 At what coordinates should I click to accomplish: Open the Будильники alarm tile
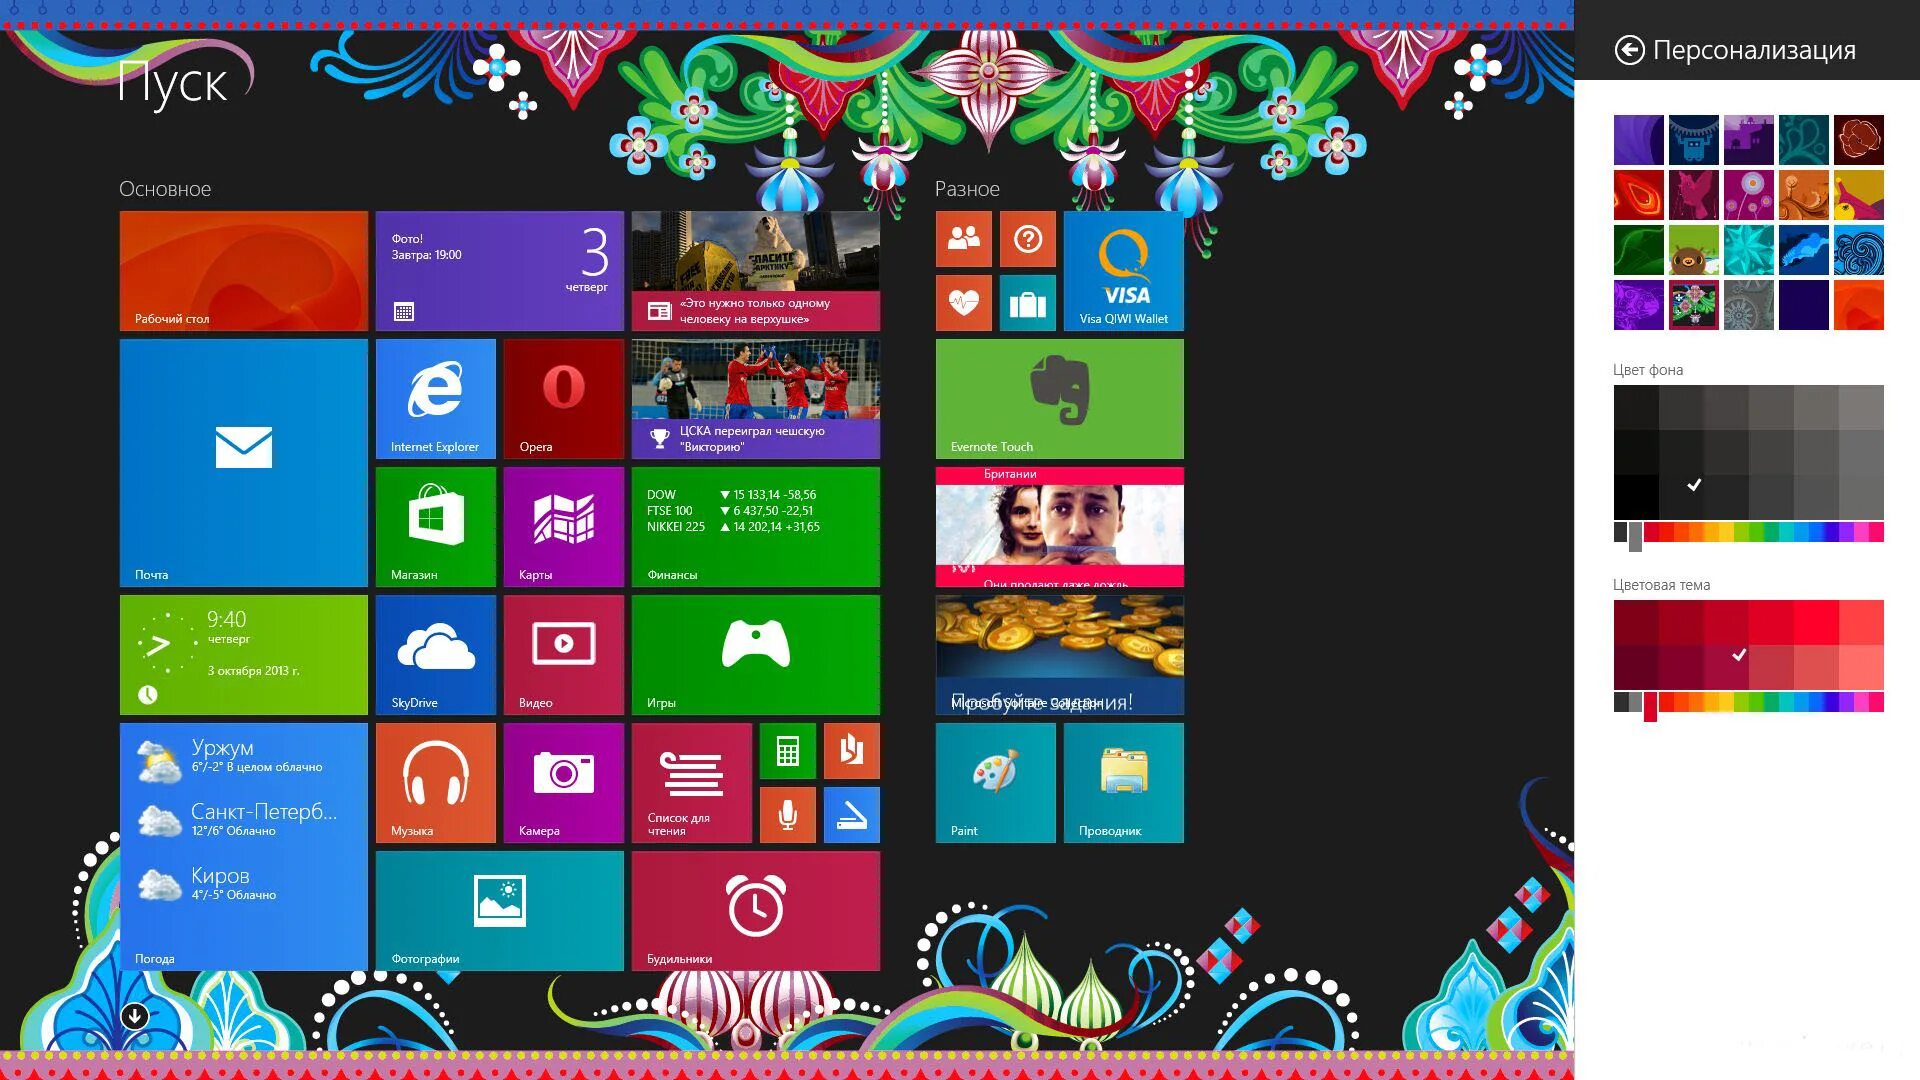coord(755,910)
